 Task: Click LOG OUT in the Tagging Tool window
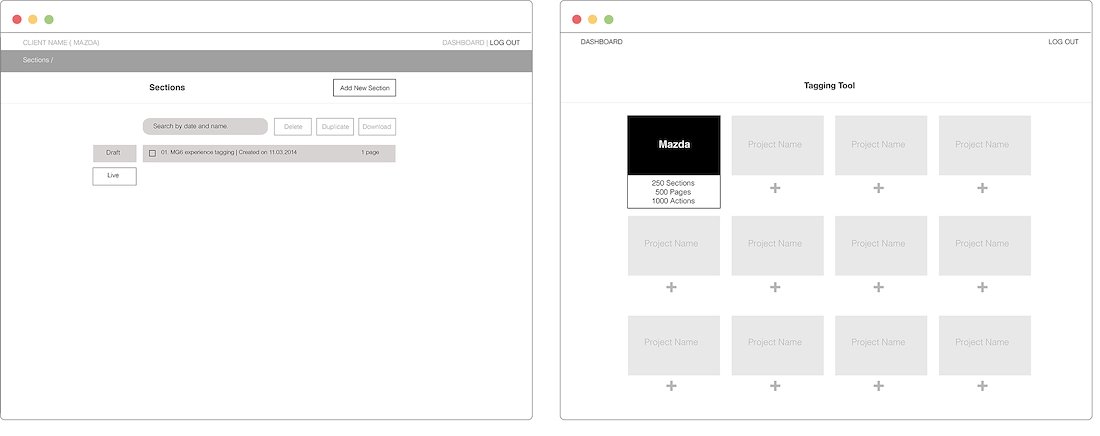1064,42
